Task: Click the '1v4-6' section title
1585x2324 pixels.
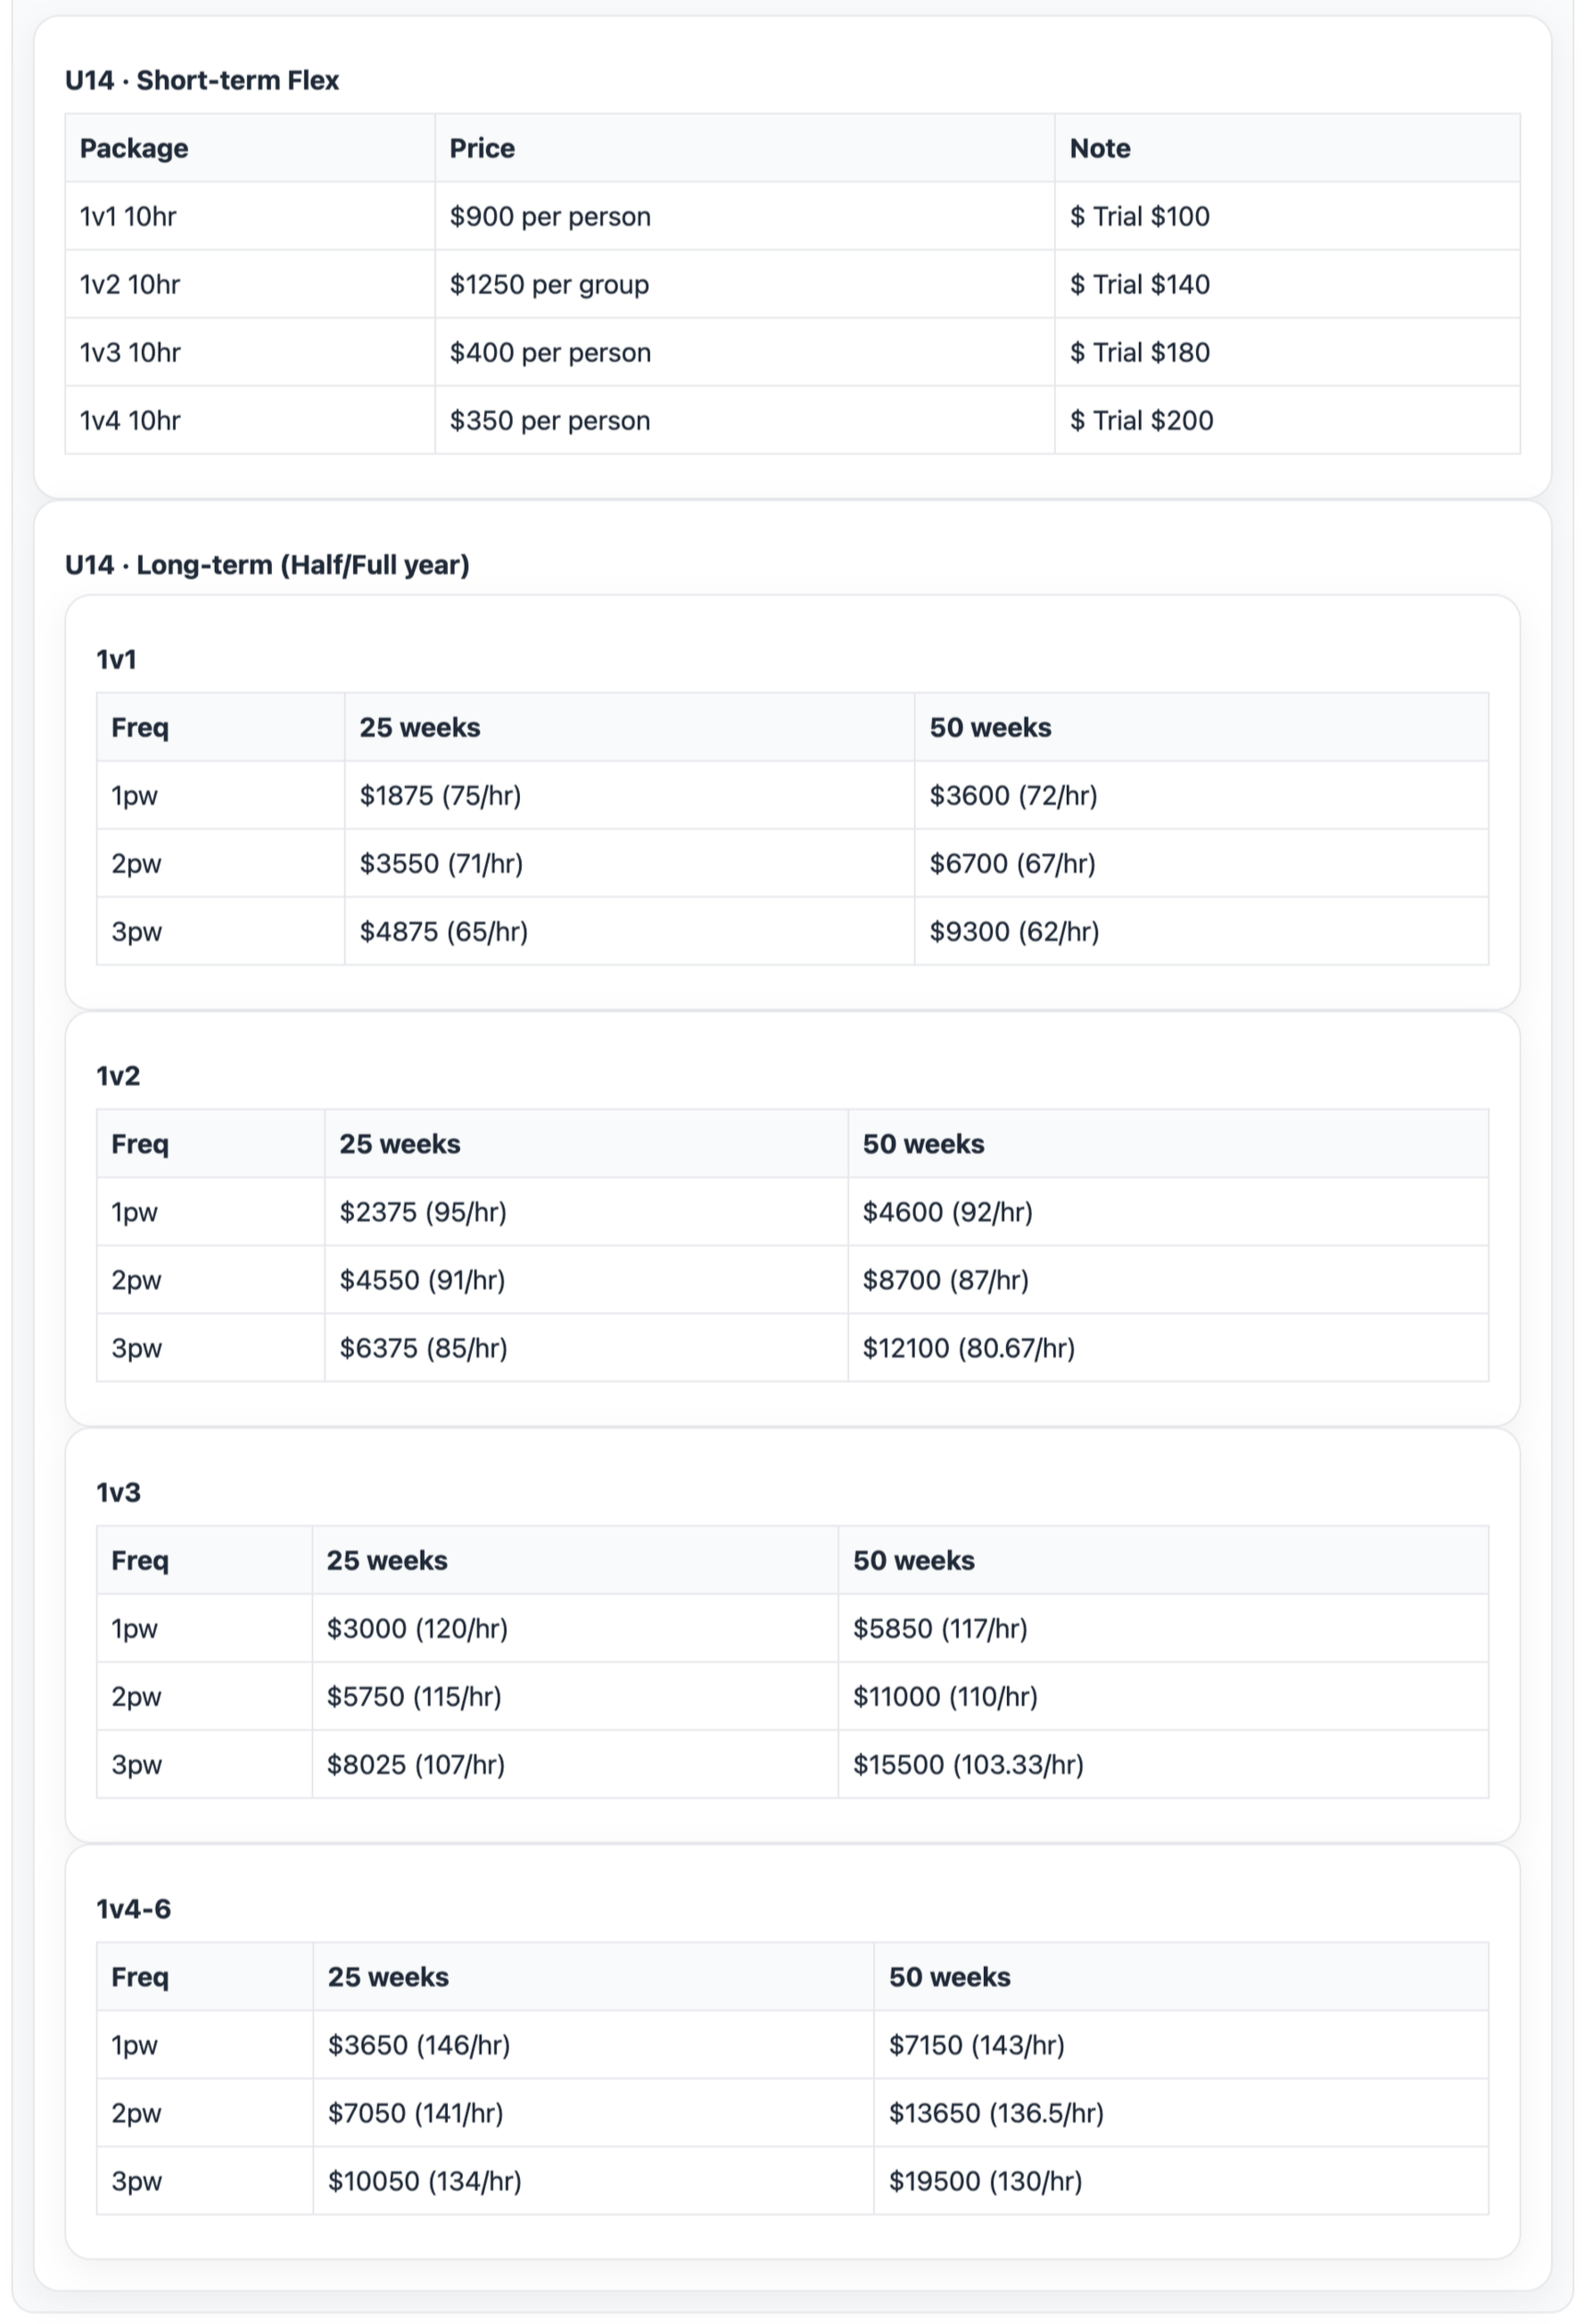Action: tap(133, 1909)
